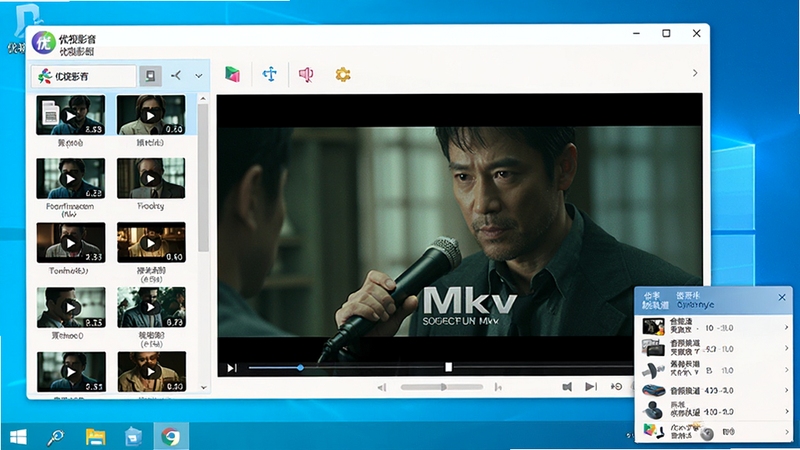
Task: Click the replay clock icon below video
Action: [x=616, y=387]
